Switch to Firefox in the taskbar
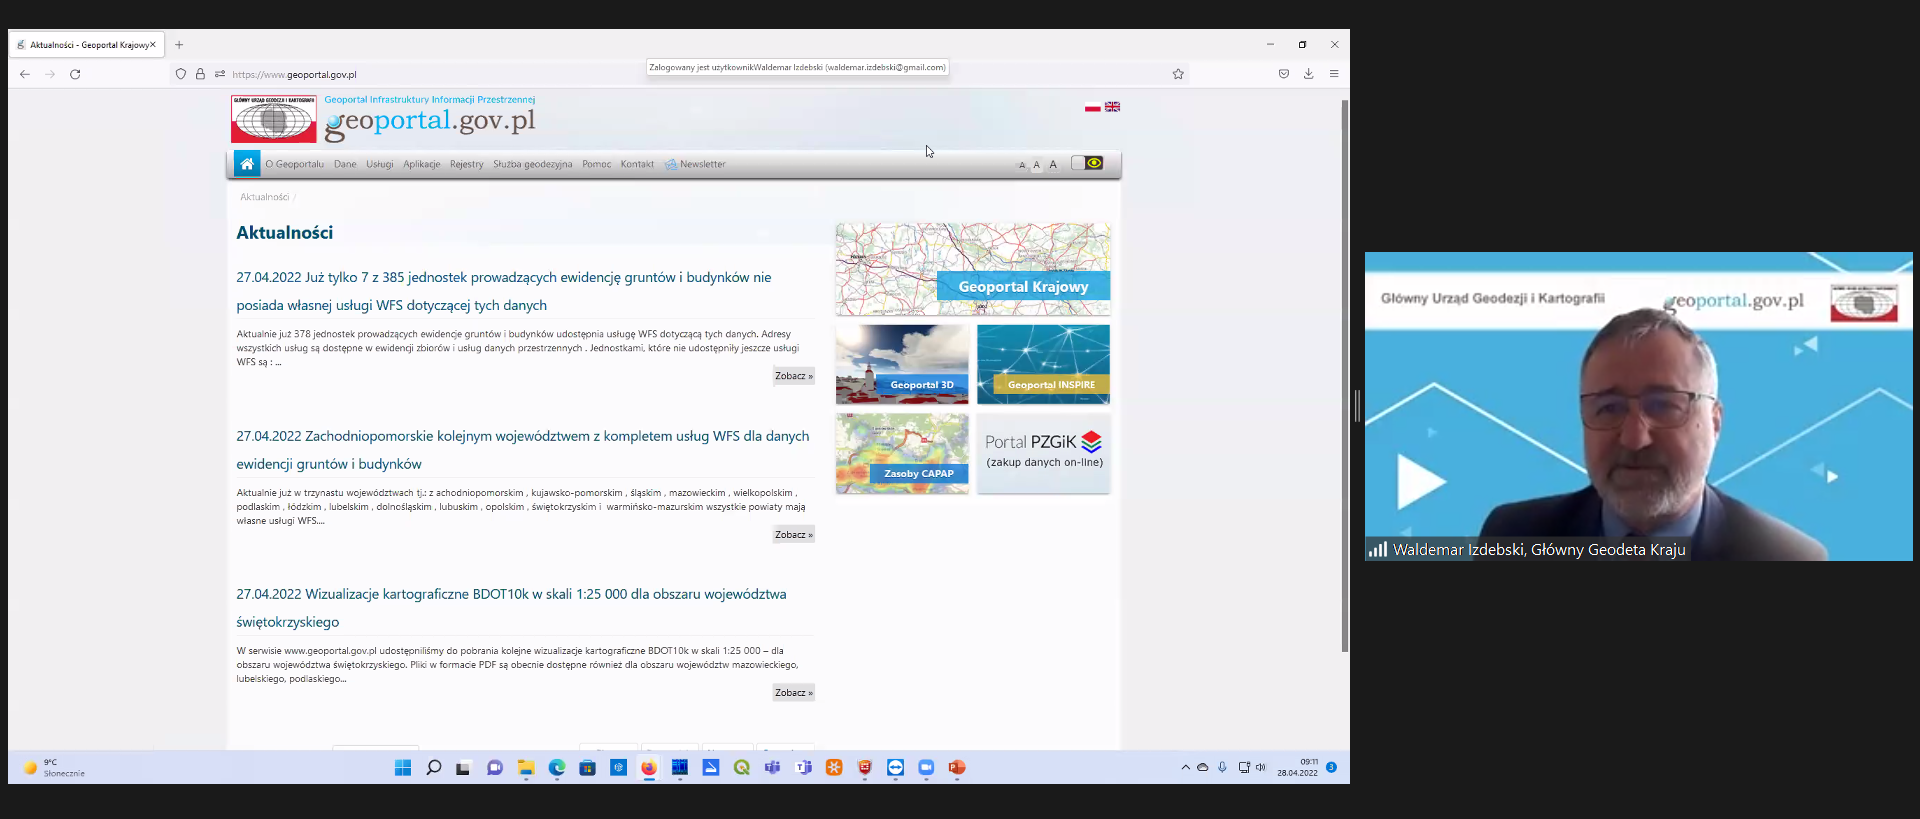Image resolution: width=1920 pixels, height=819 pixels. (649, 768)
